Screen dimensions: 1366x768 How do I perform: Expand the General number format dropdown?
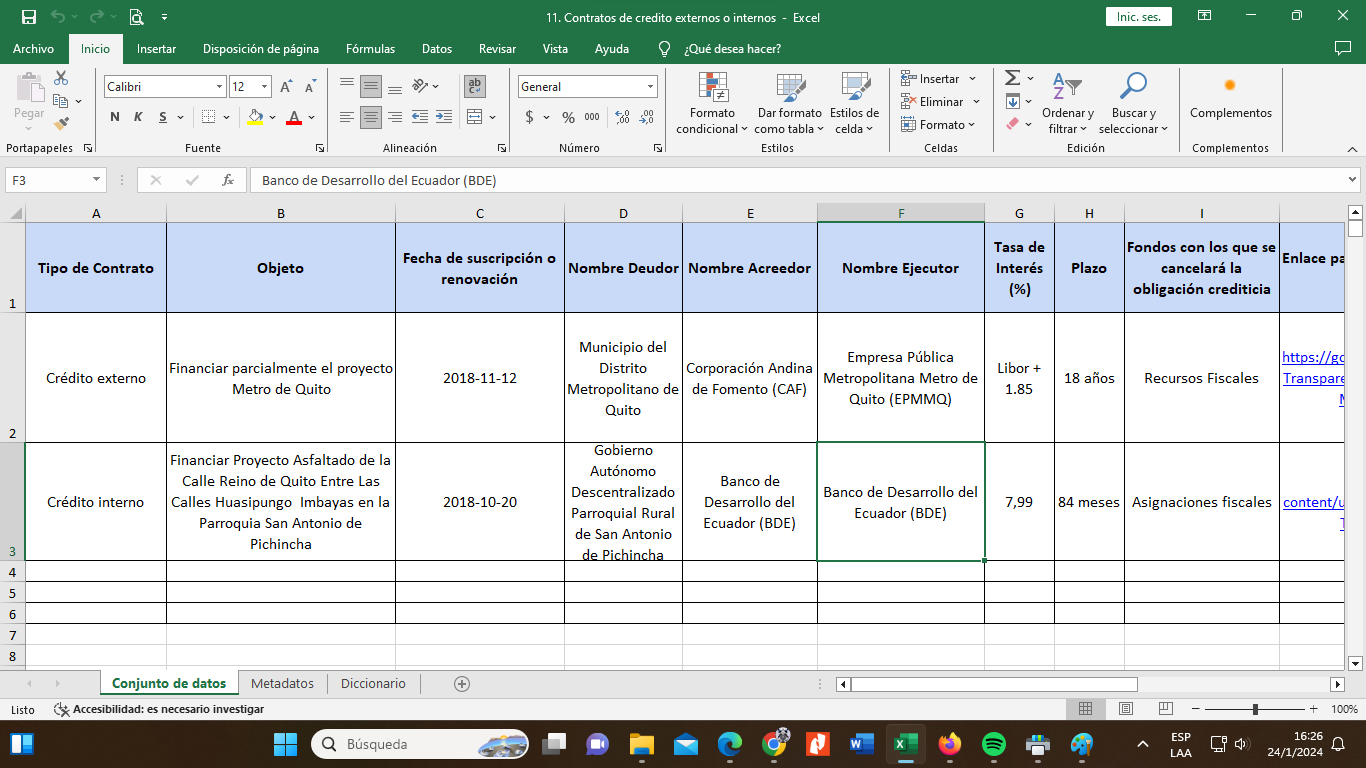650,87
